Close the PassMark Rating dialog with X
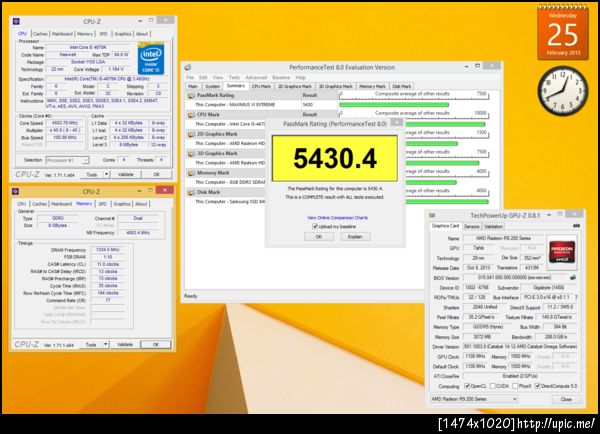 coord(397,122)
